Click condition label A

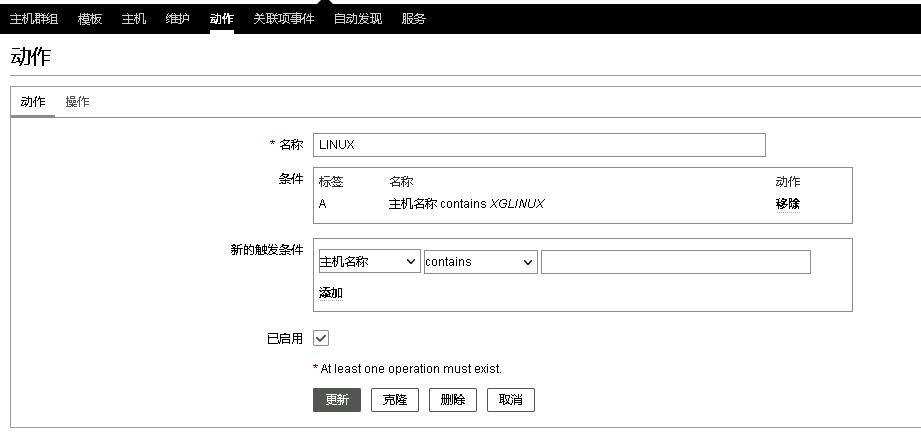(x=322, y=205)
